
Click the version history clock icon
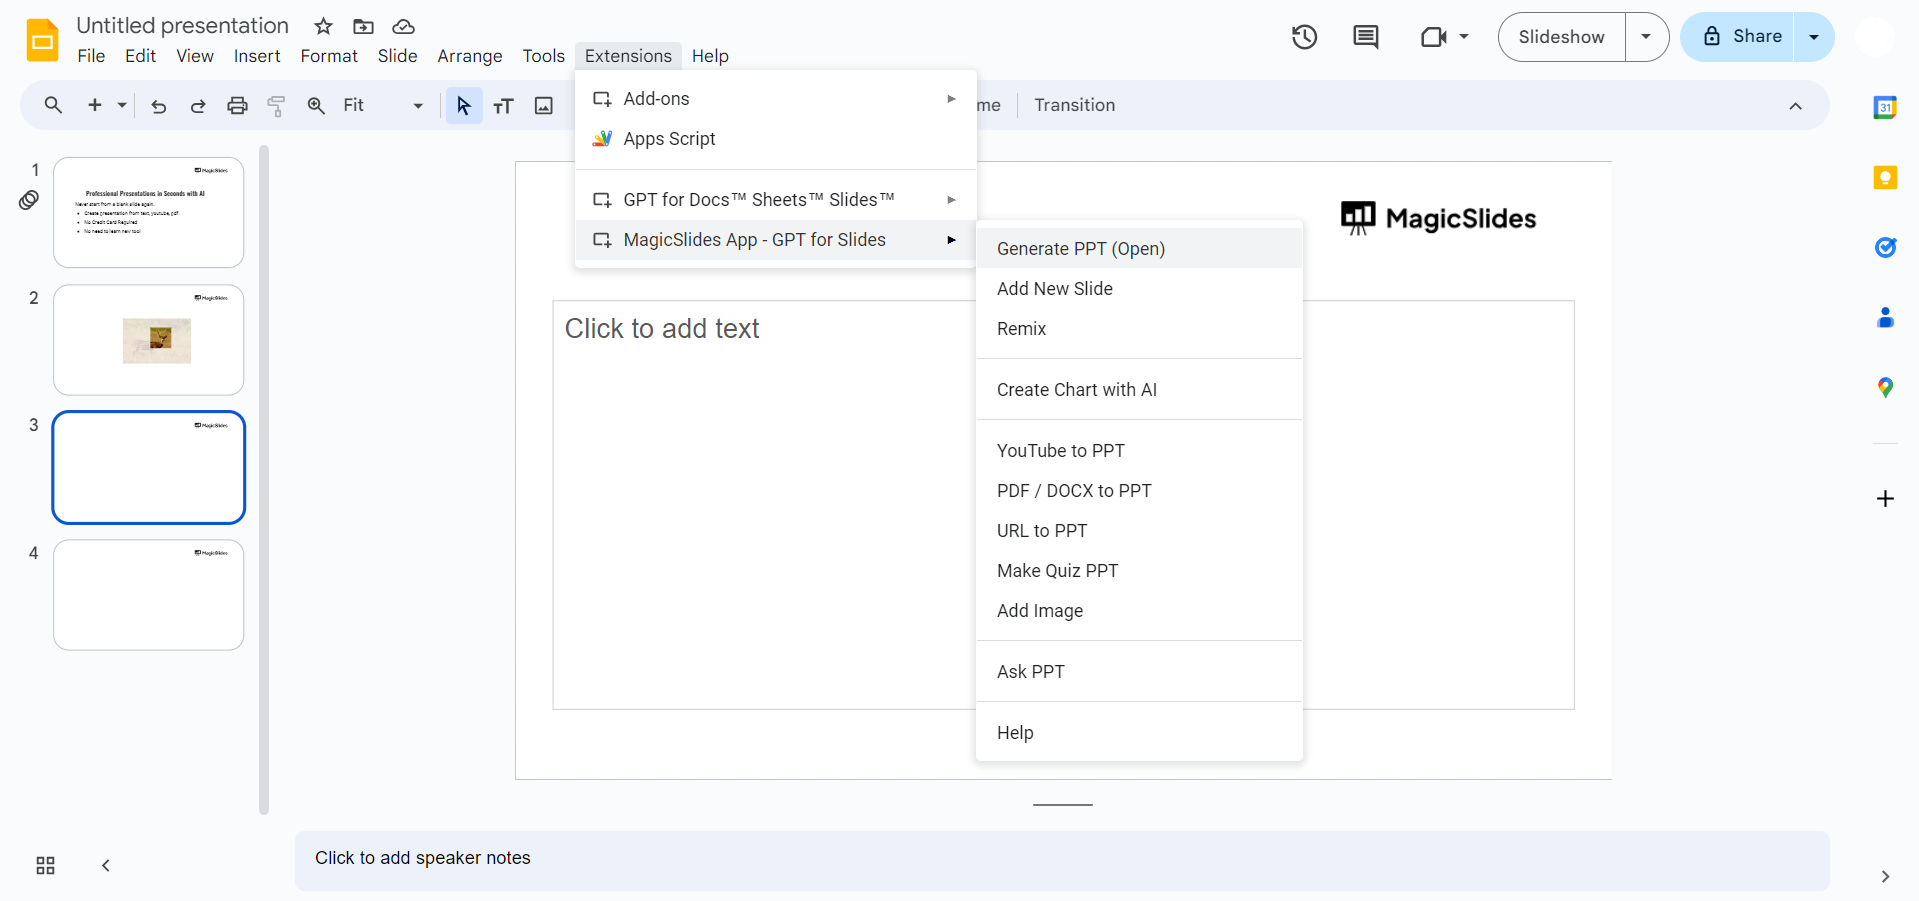(x=1304, y=38)
